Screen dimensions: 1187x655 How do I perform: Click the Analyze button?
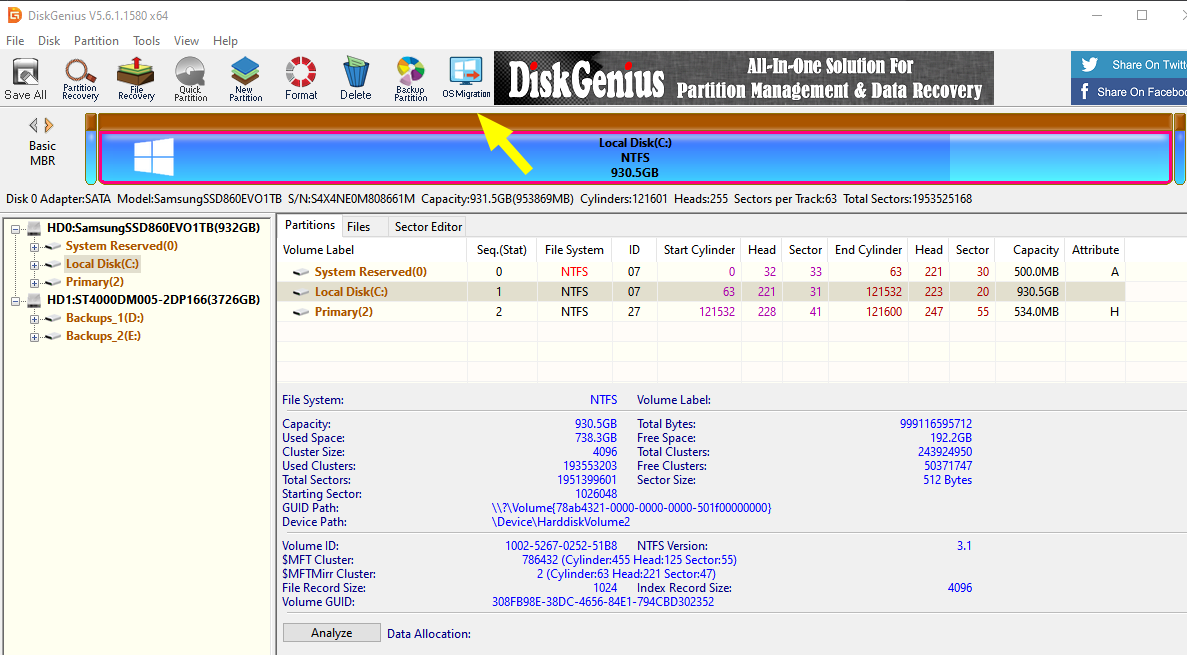[332, 633]
